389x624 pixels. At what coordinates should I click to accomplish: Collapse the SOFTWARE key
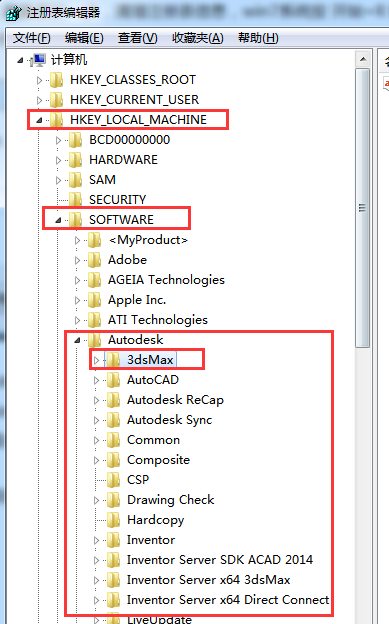pyautogui.click(x=58, y=220)
